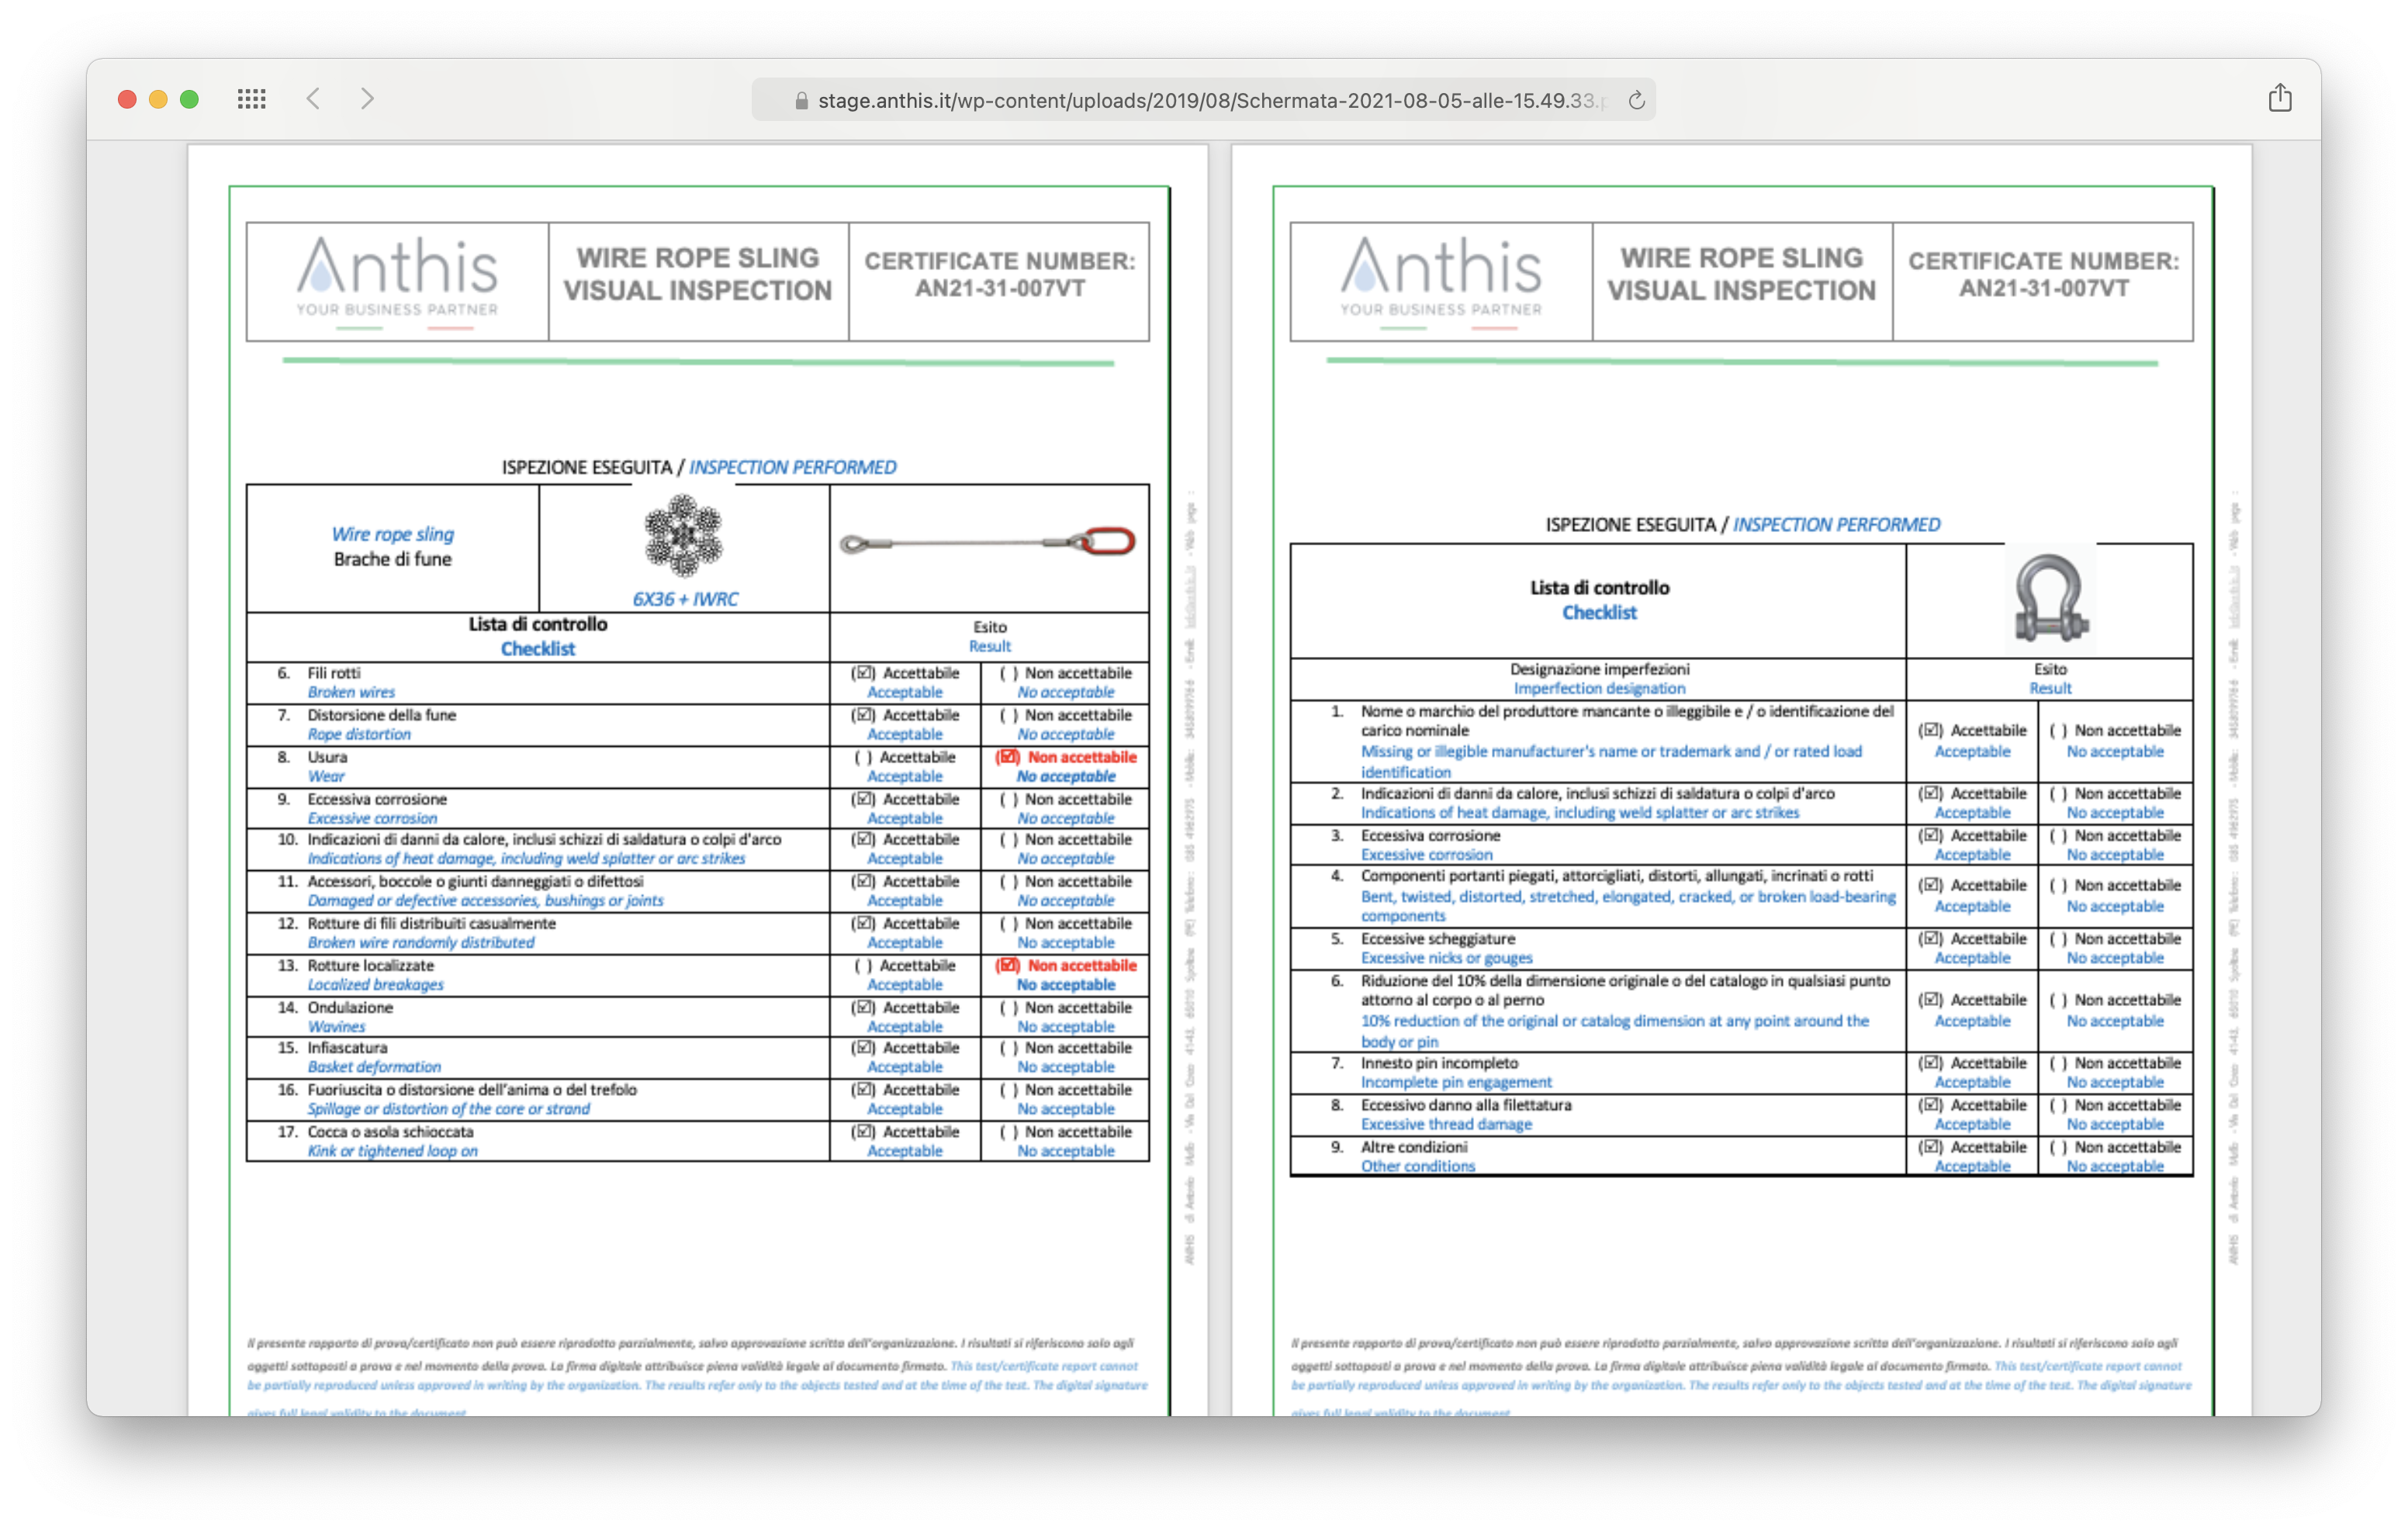Click "Missing or illegible manufacturer's name" text

pyautogui.click(x=1611, y=761)
